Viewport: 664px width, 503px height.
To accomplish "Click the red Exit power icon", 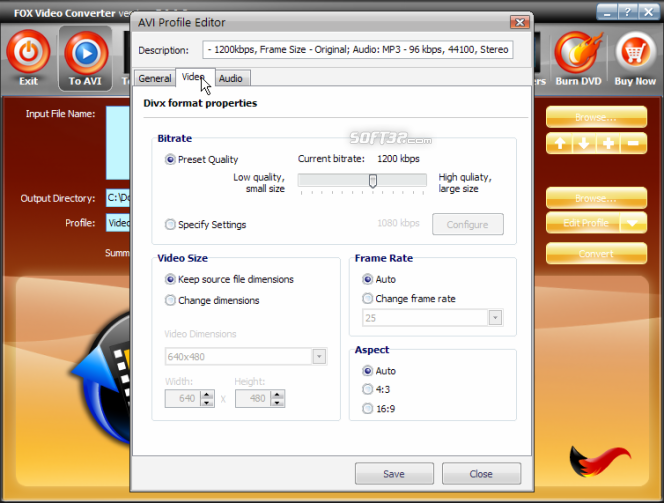I will pyautogui.click(x=28, y=52).
